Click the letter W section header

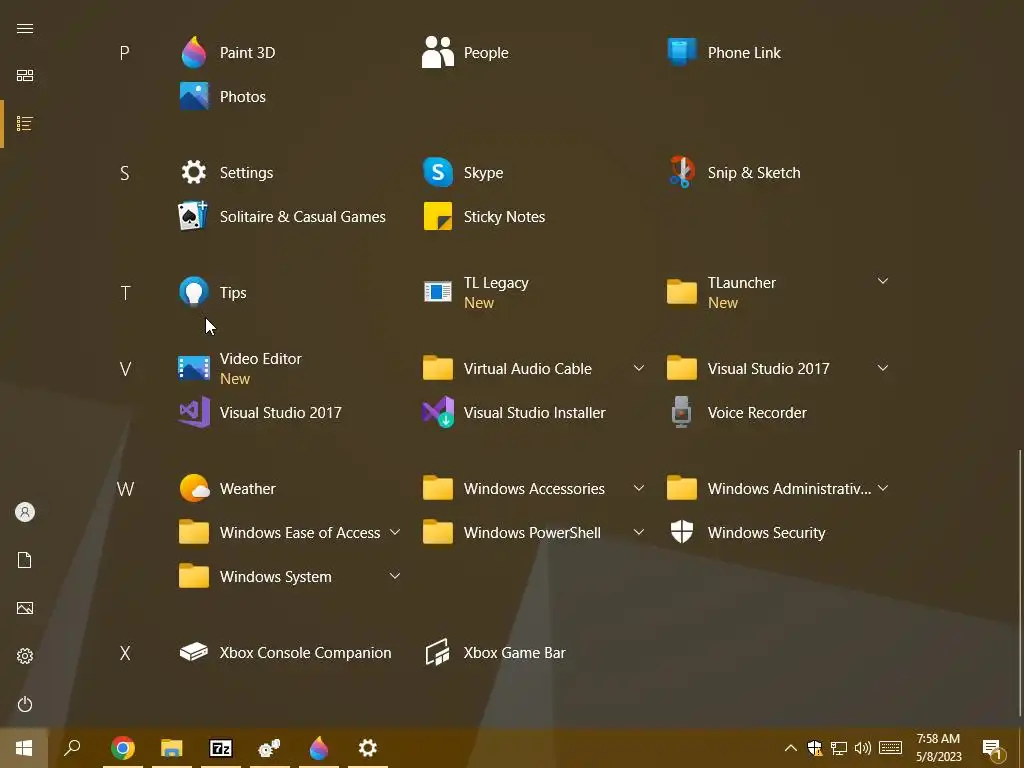coord(125,488)
